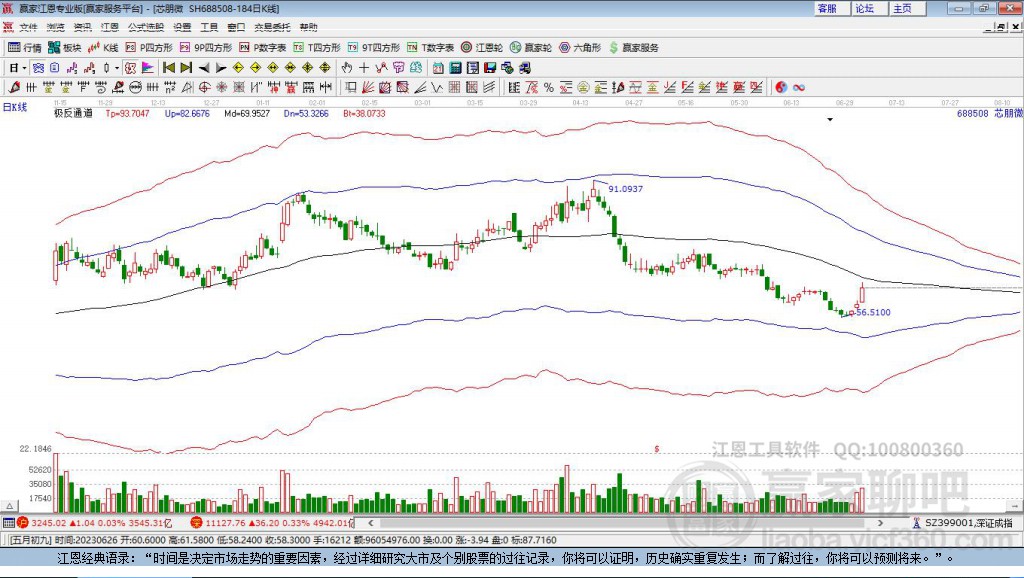Expand the candlestick style dropdown arrow

pos(117,68)
